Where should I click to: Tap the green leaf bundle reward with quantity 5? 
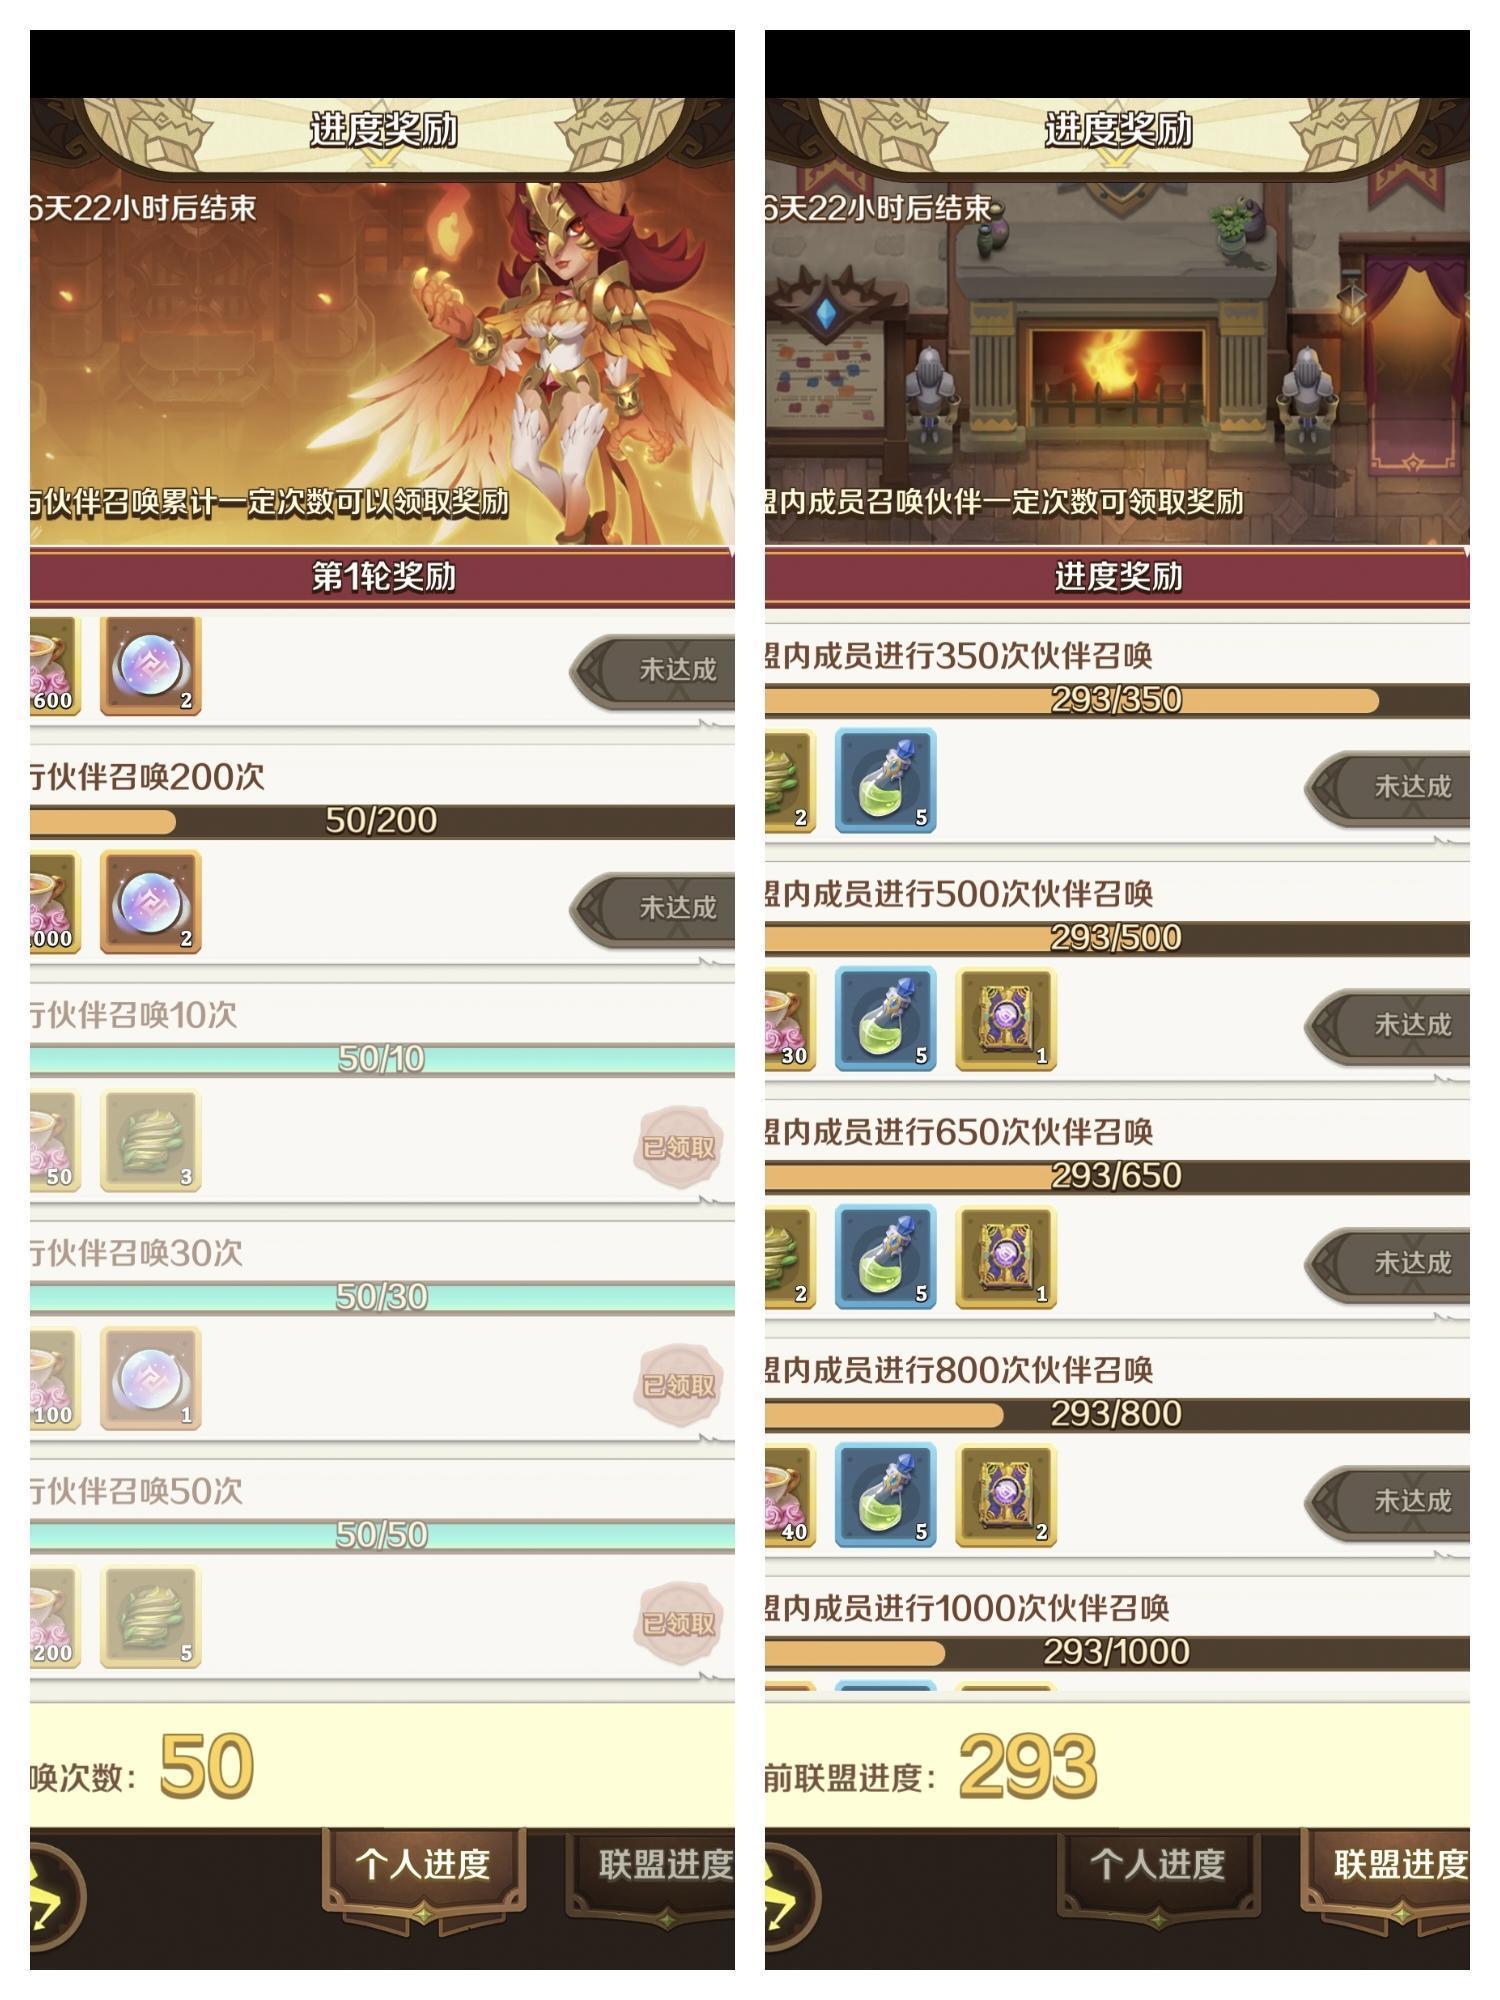[x=150, y=1617]
